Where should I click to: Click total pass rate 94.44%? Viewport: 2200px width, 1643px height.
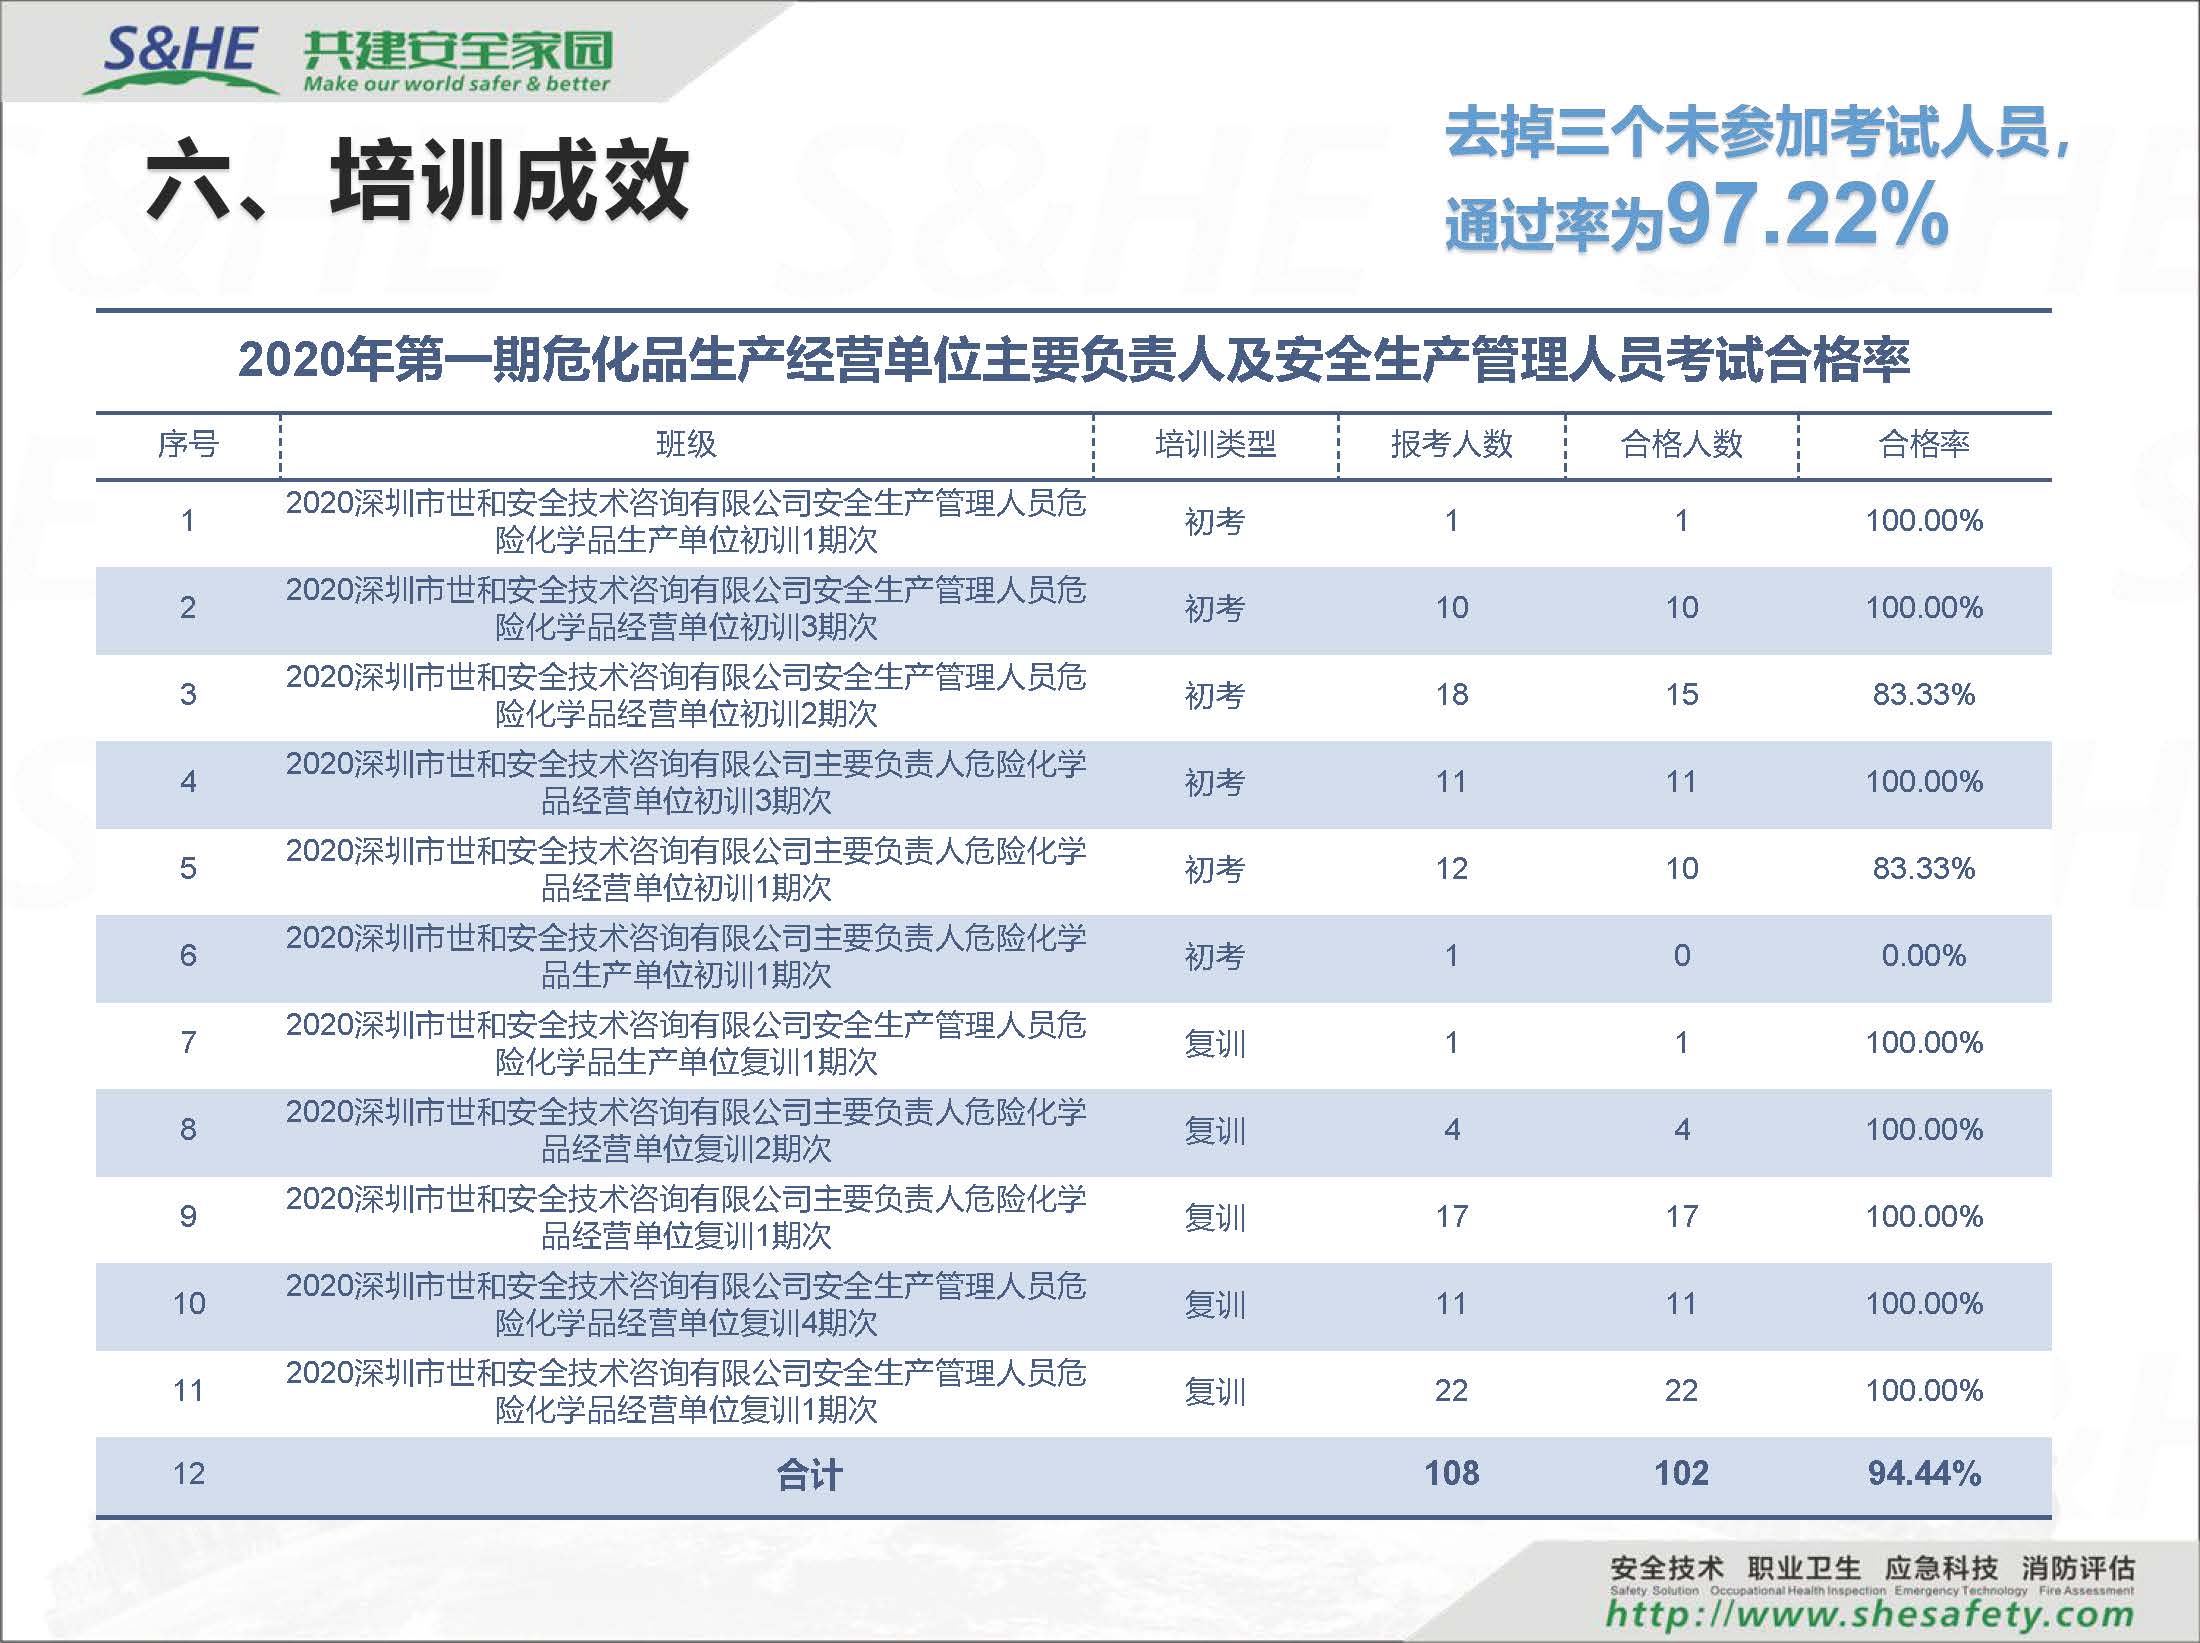1924,1474
